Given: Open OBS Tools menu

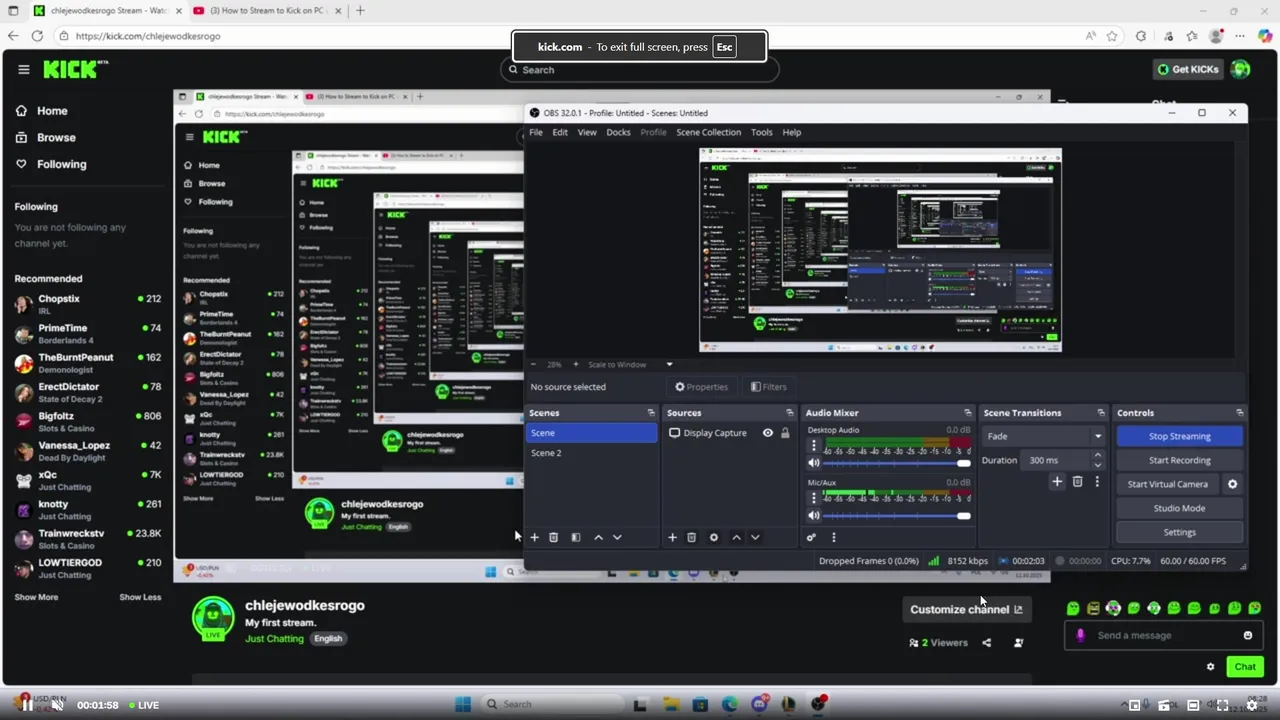Looking at the screenshot, I should point(761,132).
